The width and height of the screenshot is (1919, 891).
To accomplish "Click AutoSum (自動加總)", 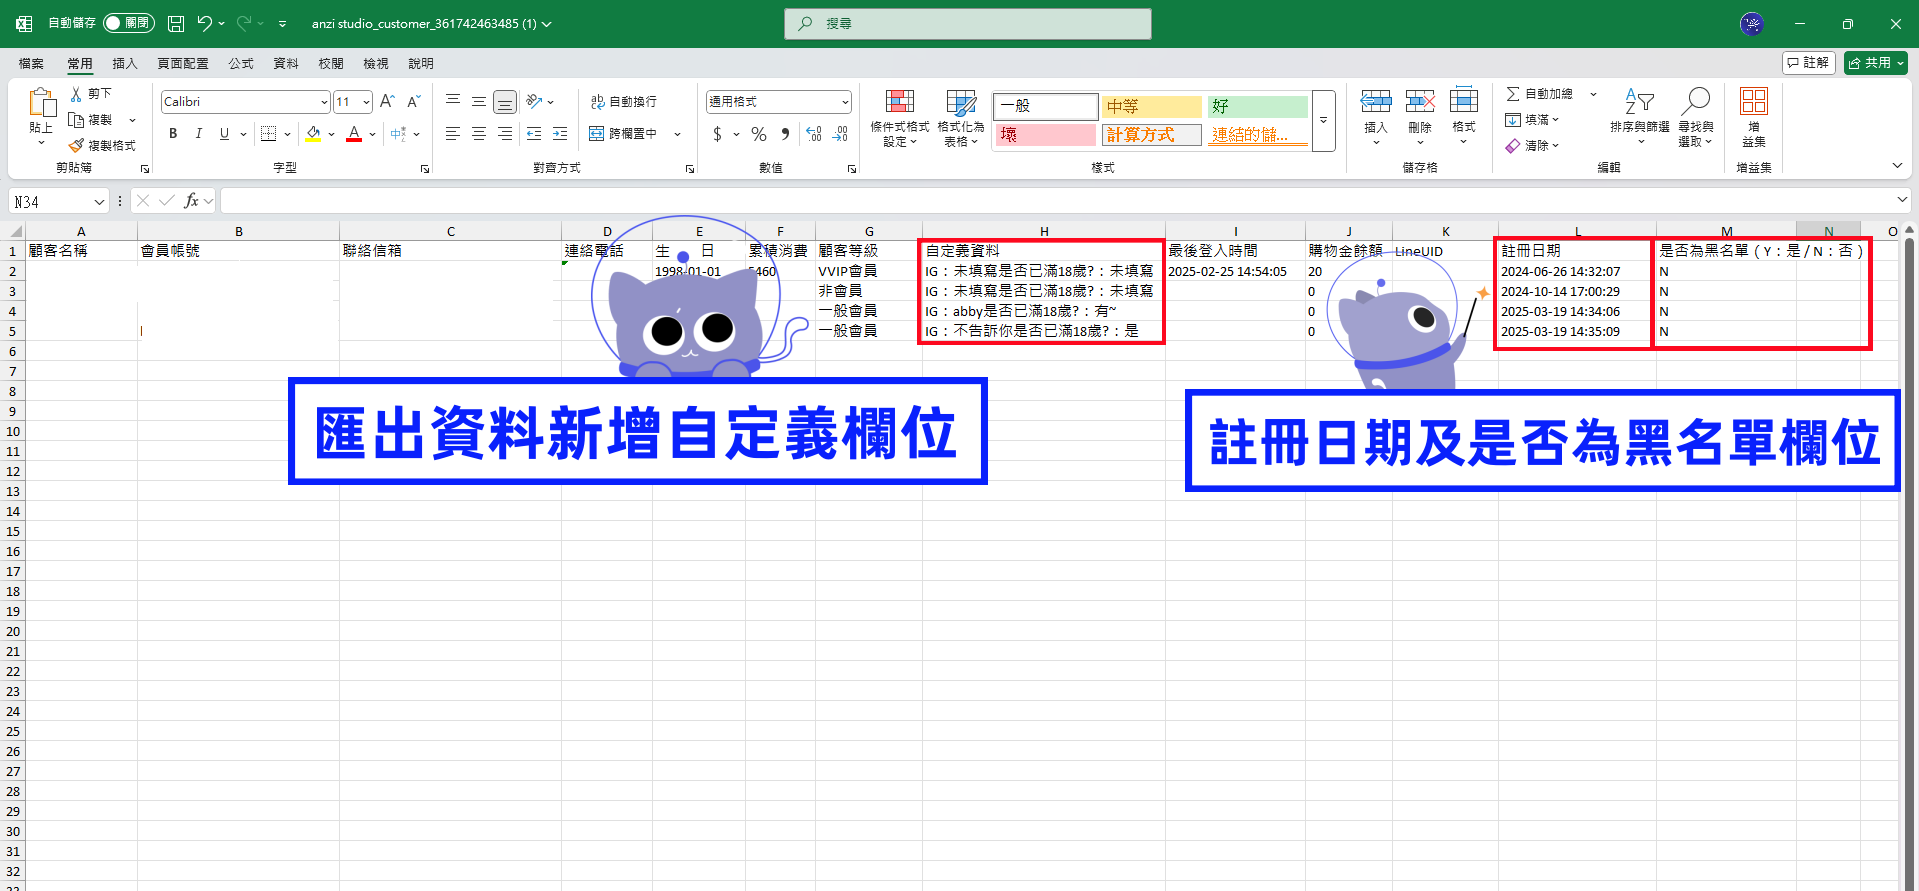I will click(x=1540, y=94).
